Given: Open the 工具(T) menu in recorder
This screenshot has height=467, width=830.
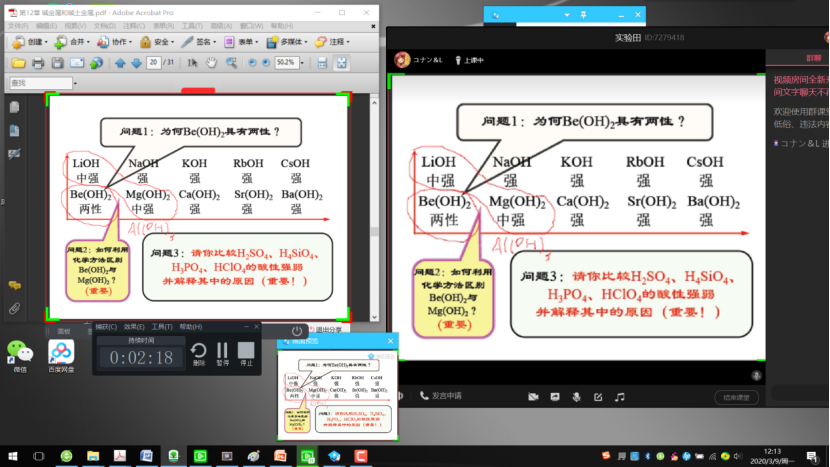Looking at the screenshot, I should point(162,327).
